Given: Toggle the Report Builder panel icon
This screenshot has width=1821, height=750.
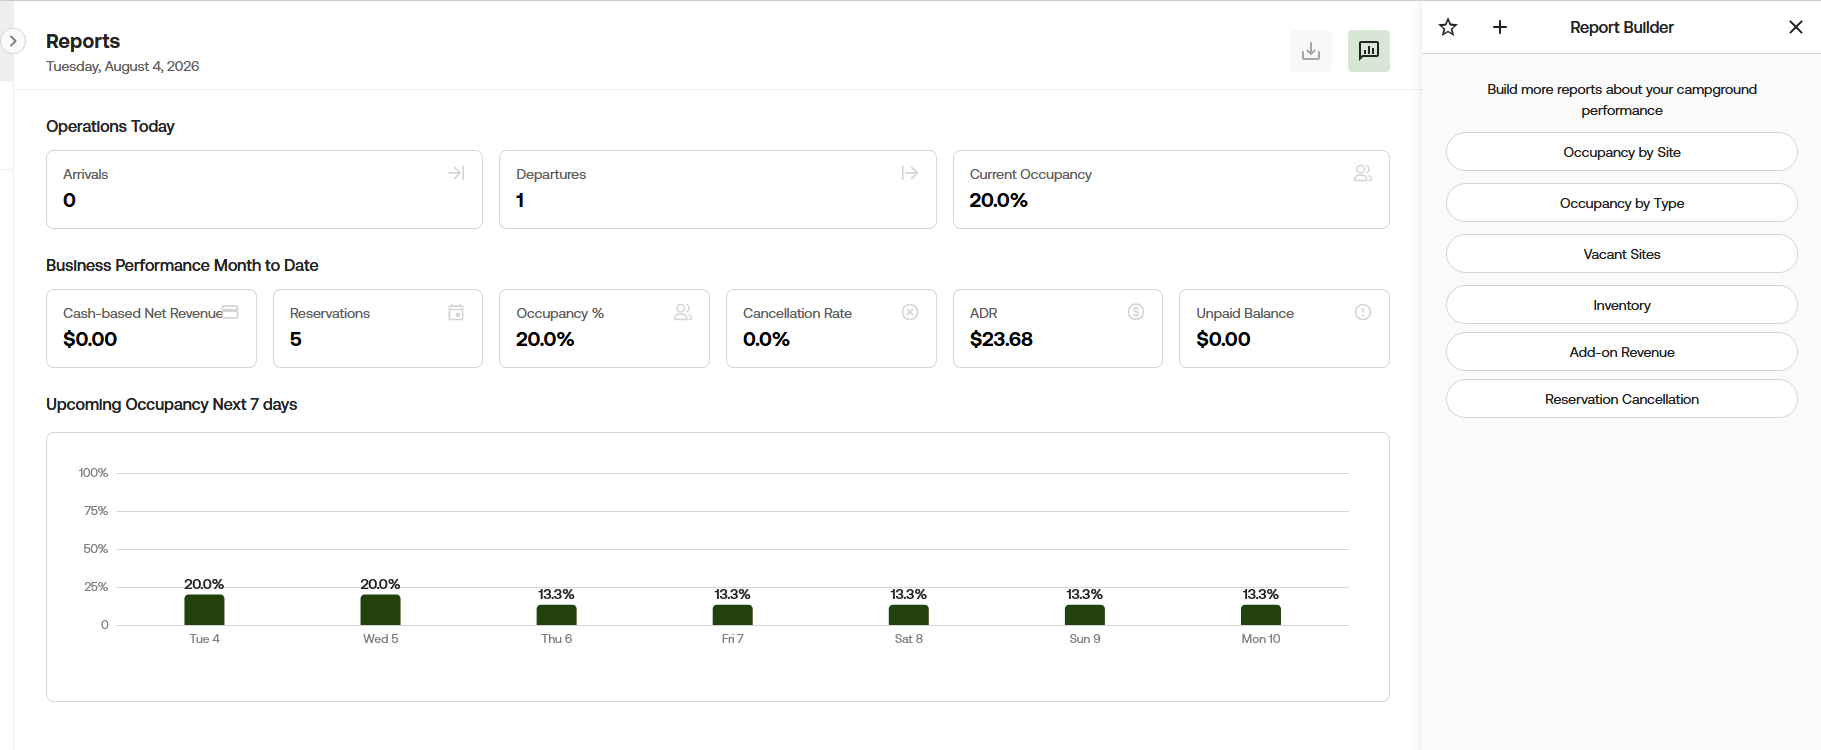Looking at the screenshot, I should coord(1368,51).
